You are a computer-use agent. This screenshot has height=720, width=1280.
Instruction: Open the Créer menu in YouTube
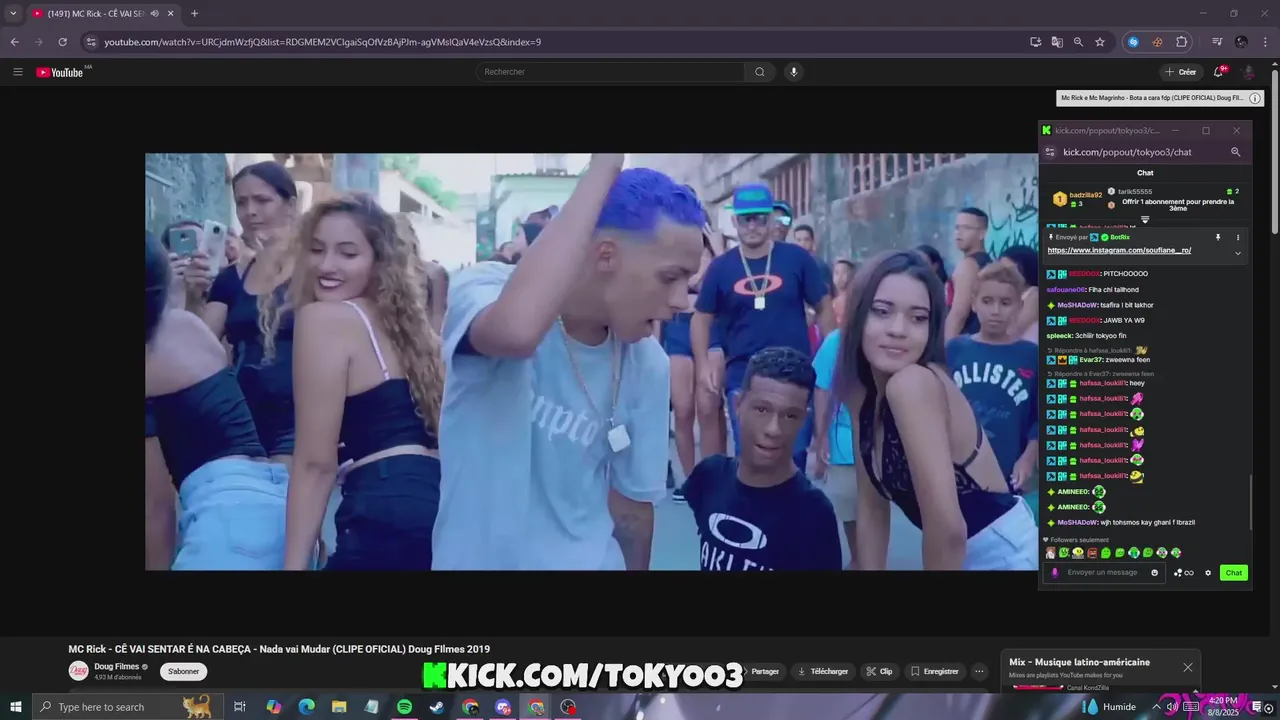coord(1180,72)
